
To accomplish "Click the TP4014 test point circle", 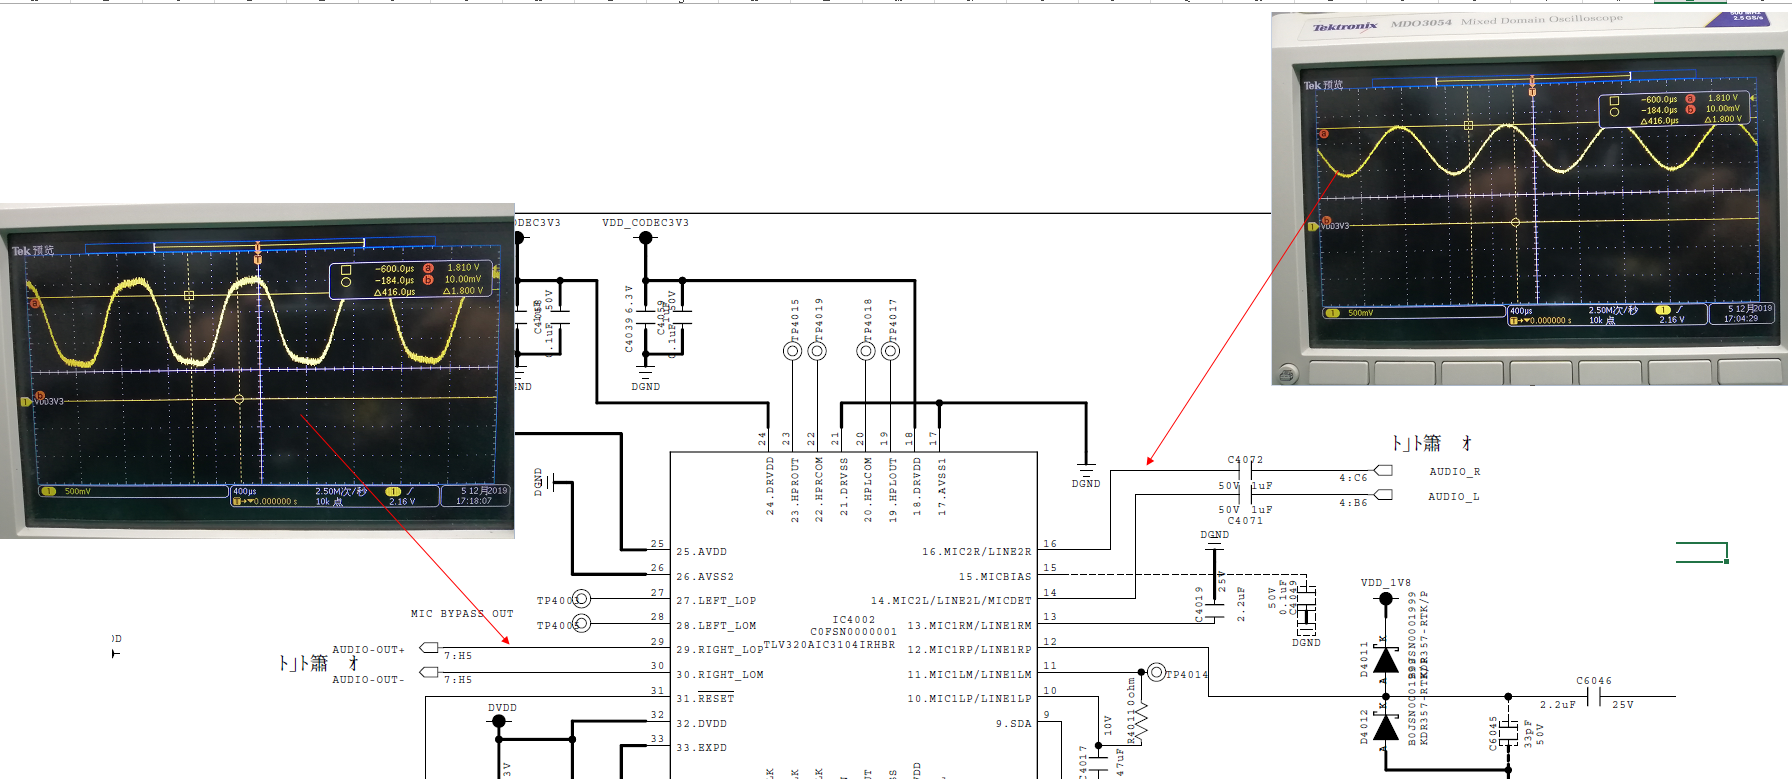I will [x=1157, y=672].
